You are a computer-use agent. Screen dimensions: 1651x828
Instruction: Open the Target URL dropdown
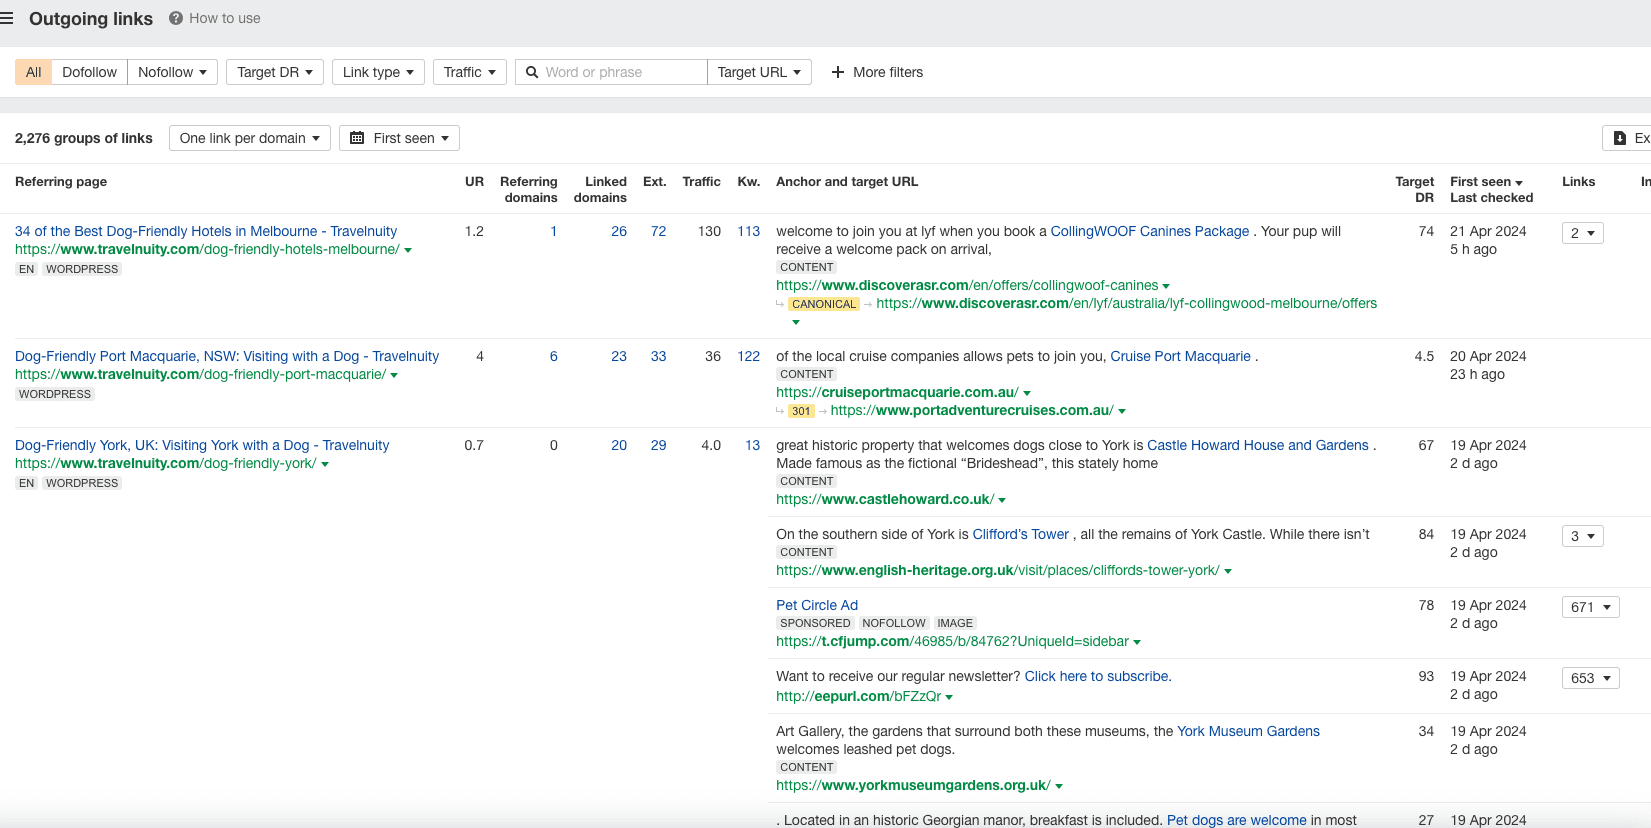(759, 72)
